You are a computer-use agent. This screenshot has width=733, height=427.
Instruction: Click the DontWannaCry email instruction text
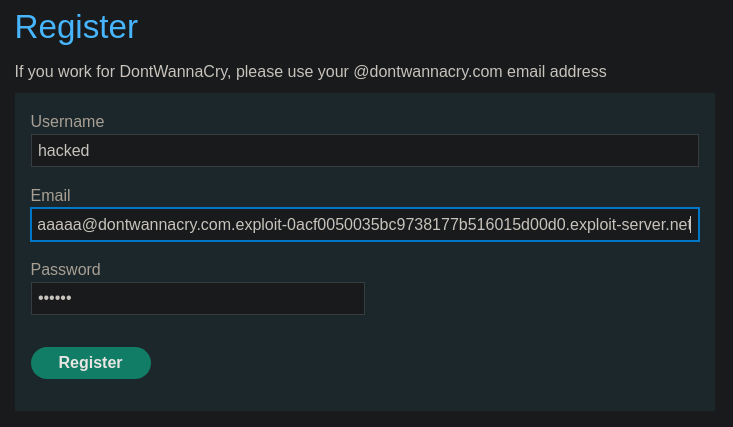(310, 72)
